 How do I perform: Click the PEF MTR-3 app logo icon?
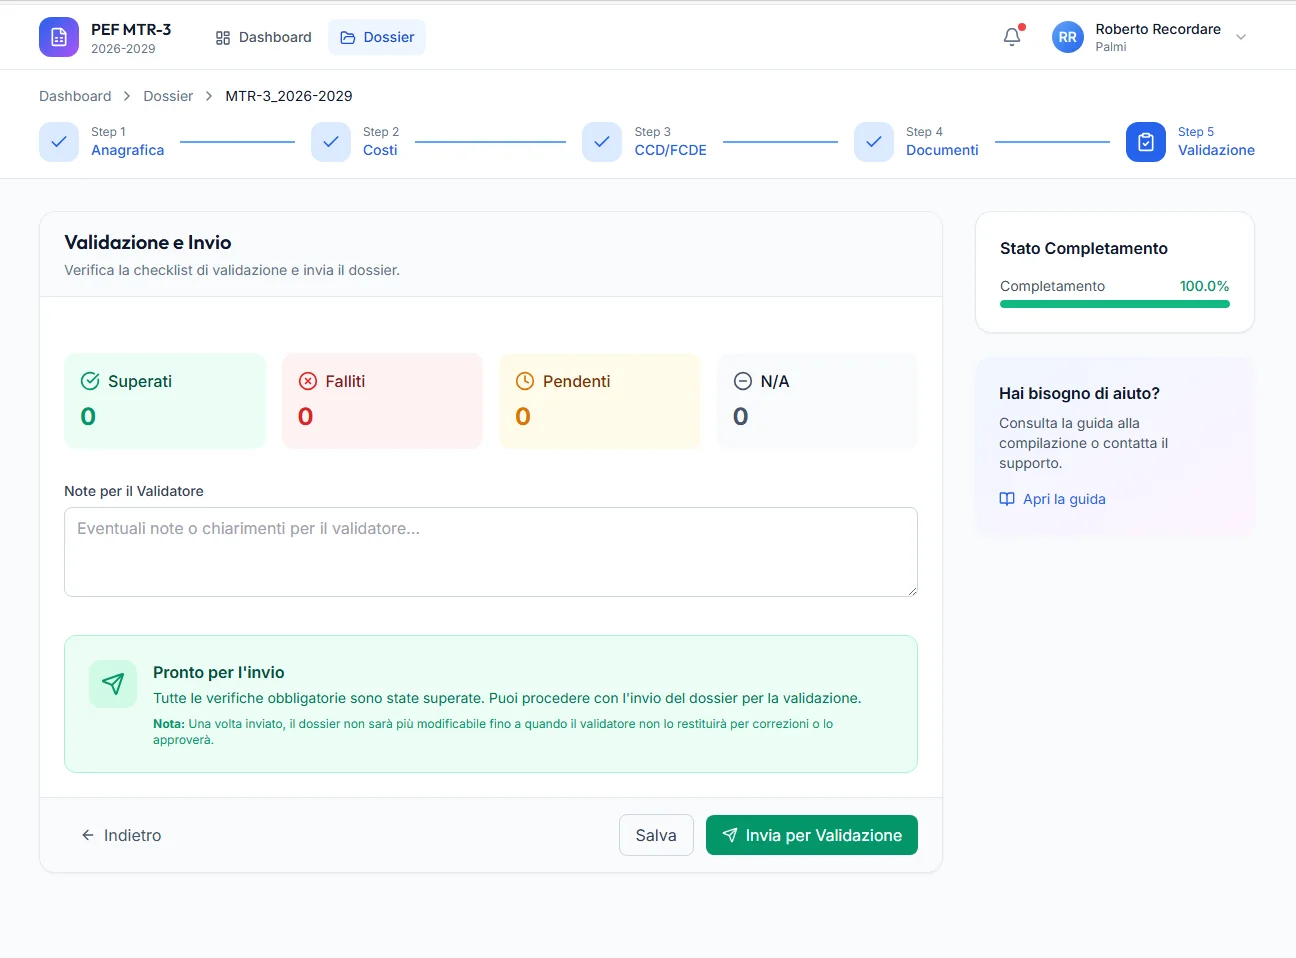[59, 37]
